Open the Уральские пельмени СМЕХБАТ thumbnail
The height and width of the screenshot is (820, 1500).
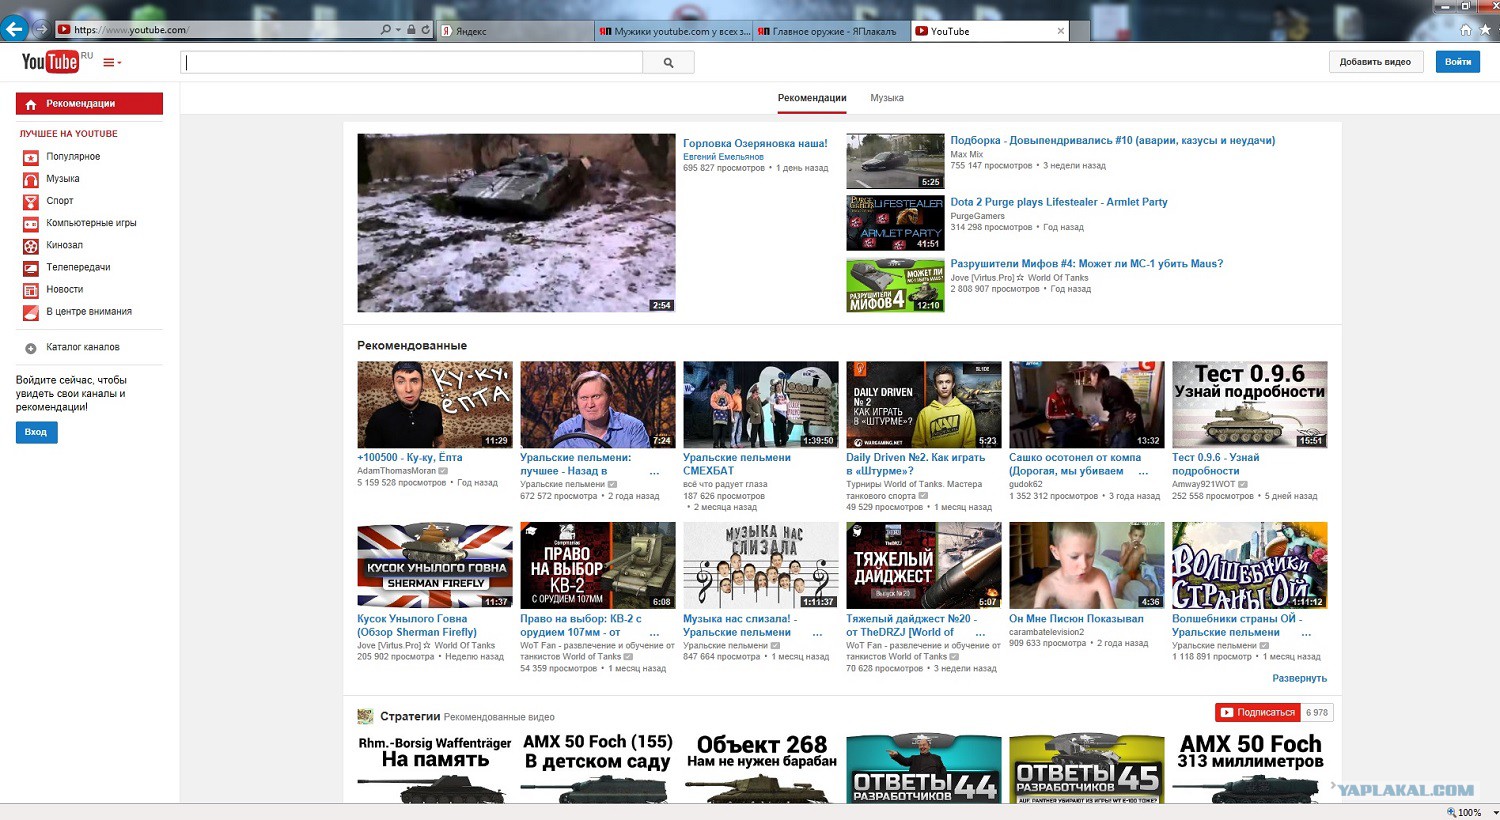coord(761,405)
